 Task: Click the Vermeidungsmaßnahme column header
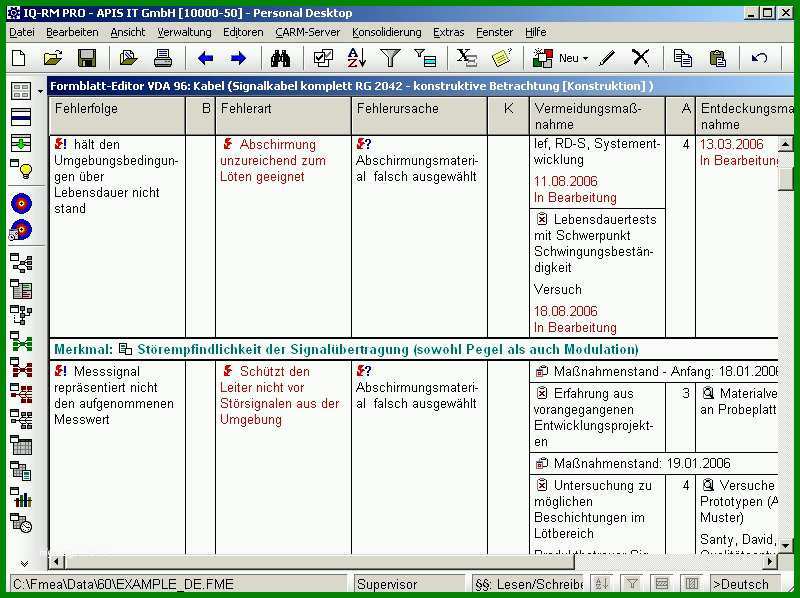coord(597,116)
